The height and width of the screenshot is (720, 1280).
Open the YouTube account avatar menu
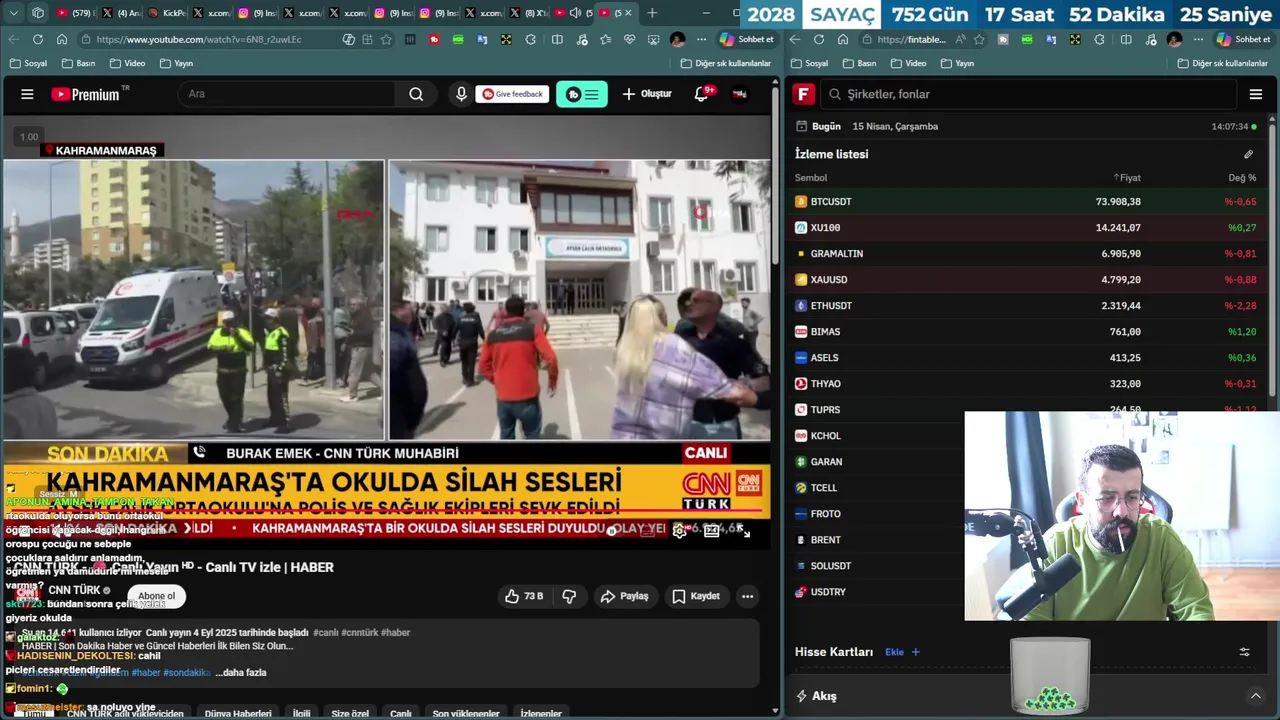[x=740, y=94]
